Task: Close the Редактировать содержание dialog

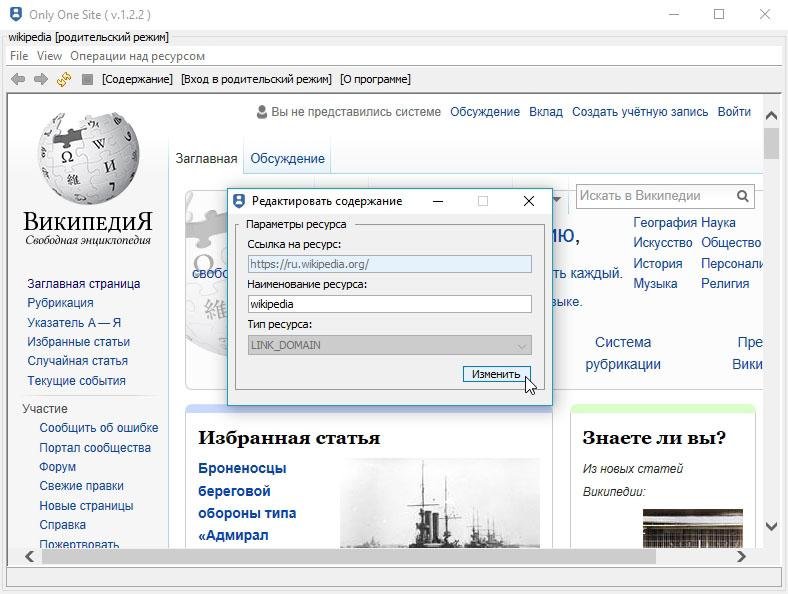Action: 529,201
